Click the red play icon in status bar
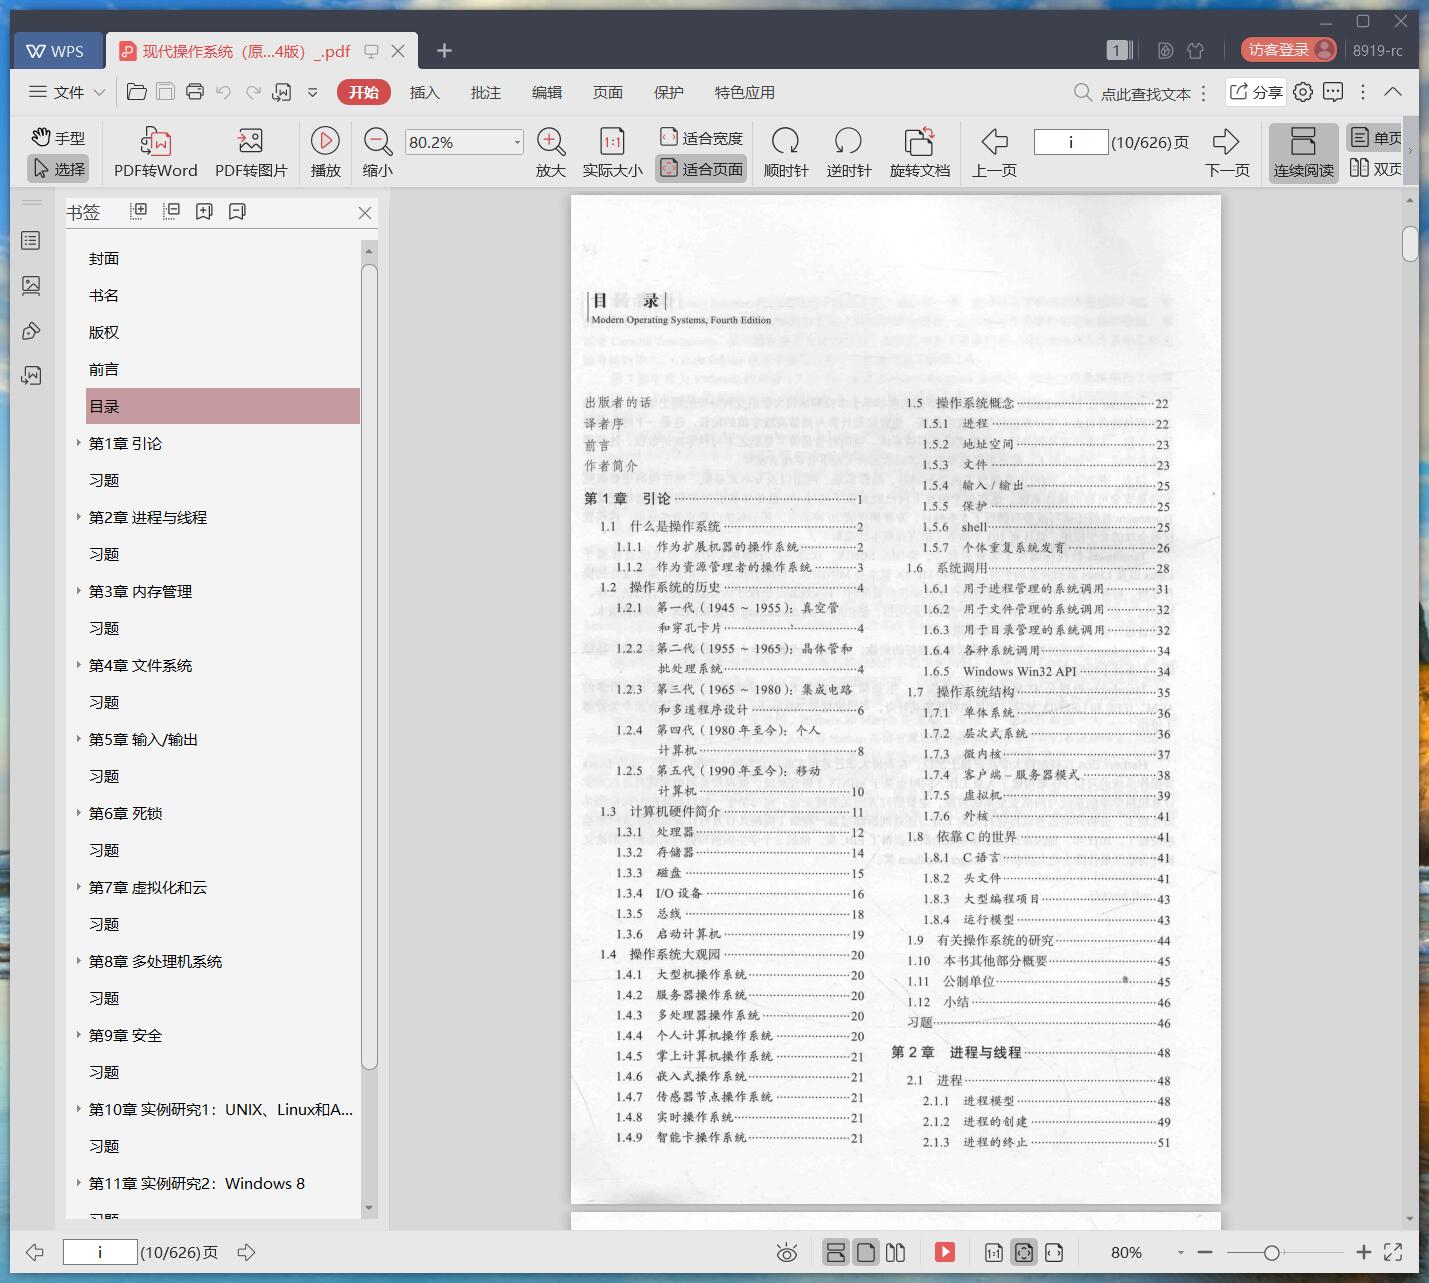The image size is (1429, 1283). (945, 1252)
